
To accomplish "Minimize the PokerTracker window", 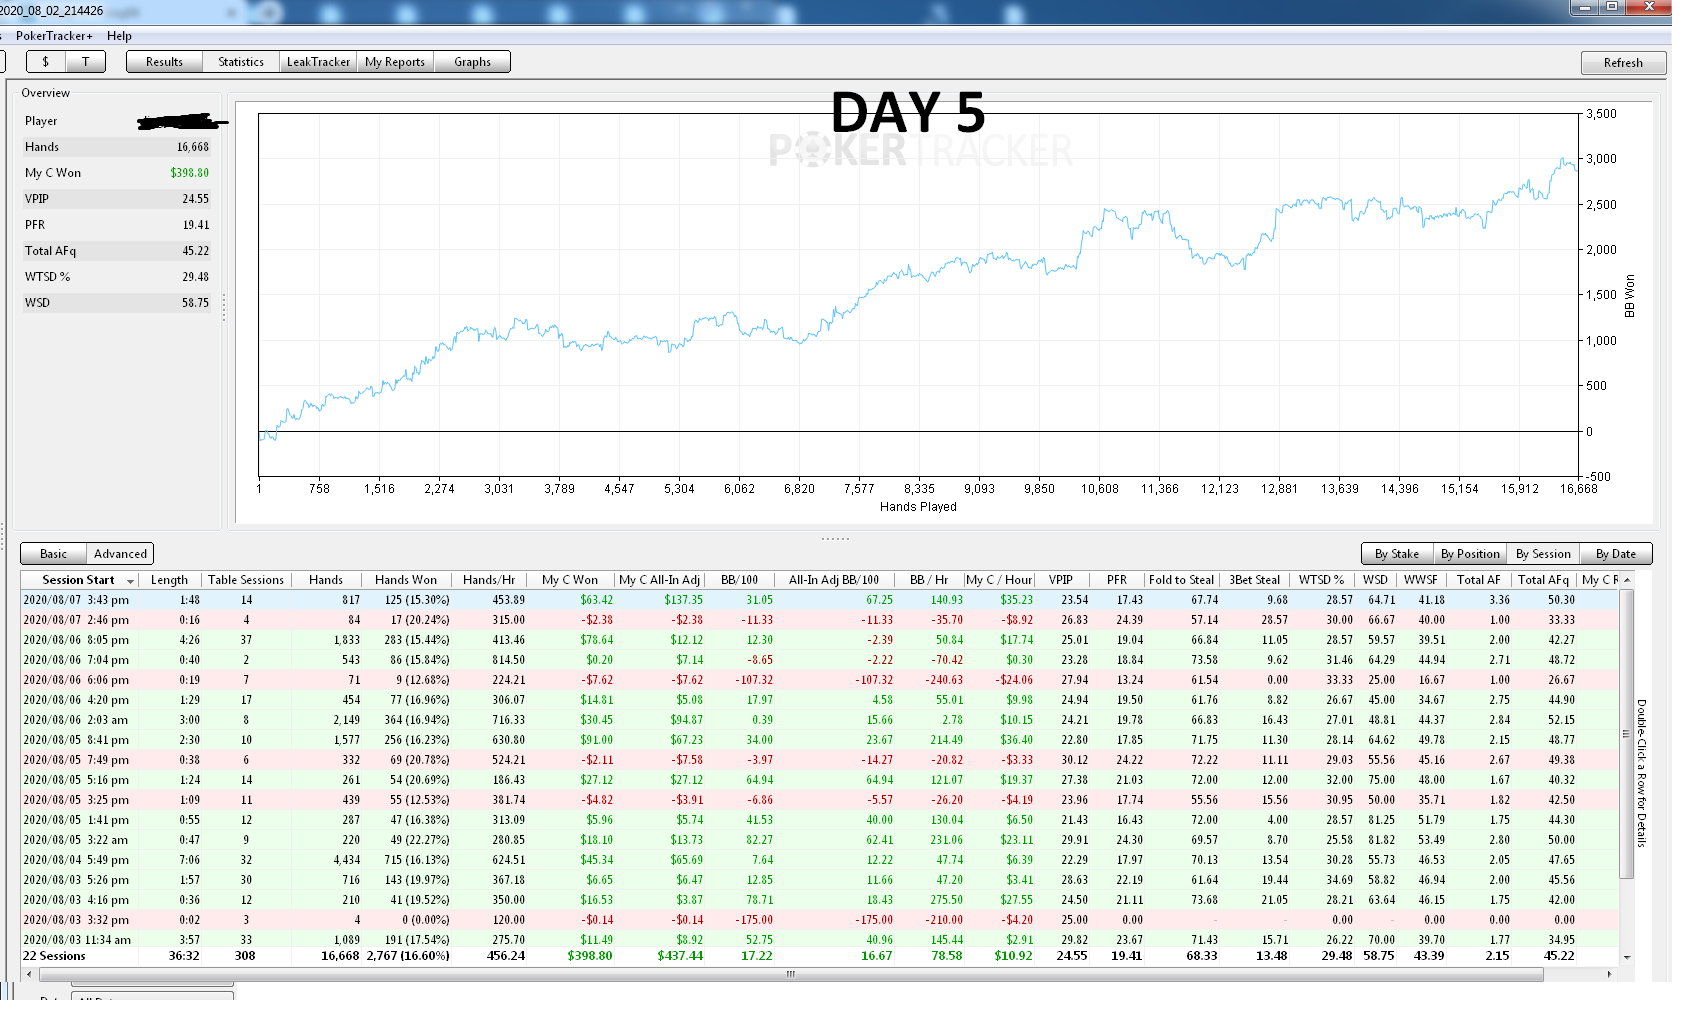I will click(1584, 7).
